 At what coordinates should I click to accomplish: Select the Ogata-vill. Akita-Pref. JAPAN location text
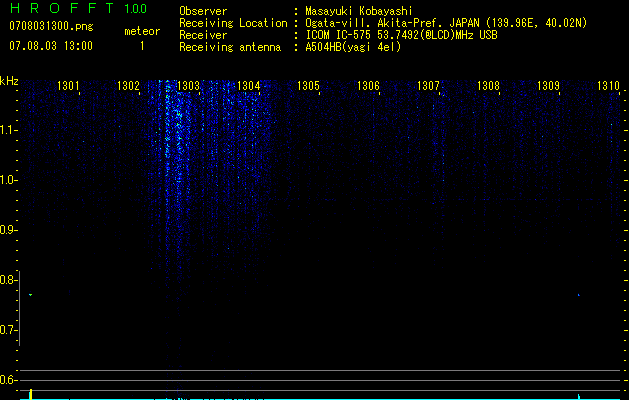(446, 23)
